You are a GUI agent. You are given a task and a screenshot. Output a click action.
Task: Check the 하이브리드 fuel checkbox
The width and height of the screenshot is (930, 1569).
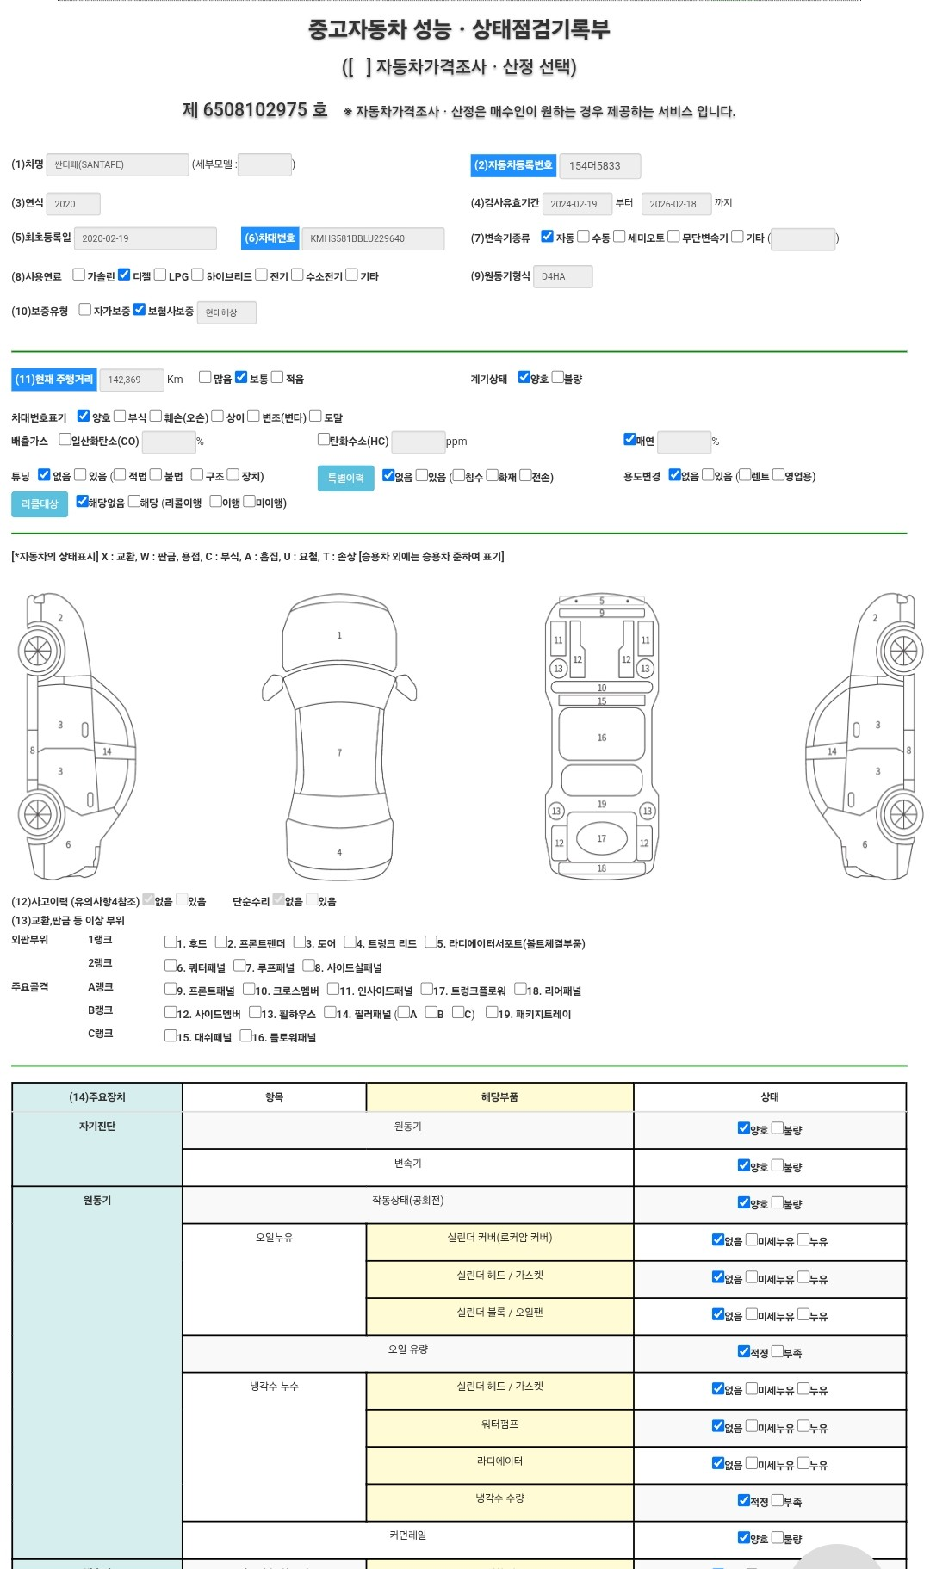[197, 275]
